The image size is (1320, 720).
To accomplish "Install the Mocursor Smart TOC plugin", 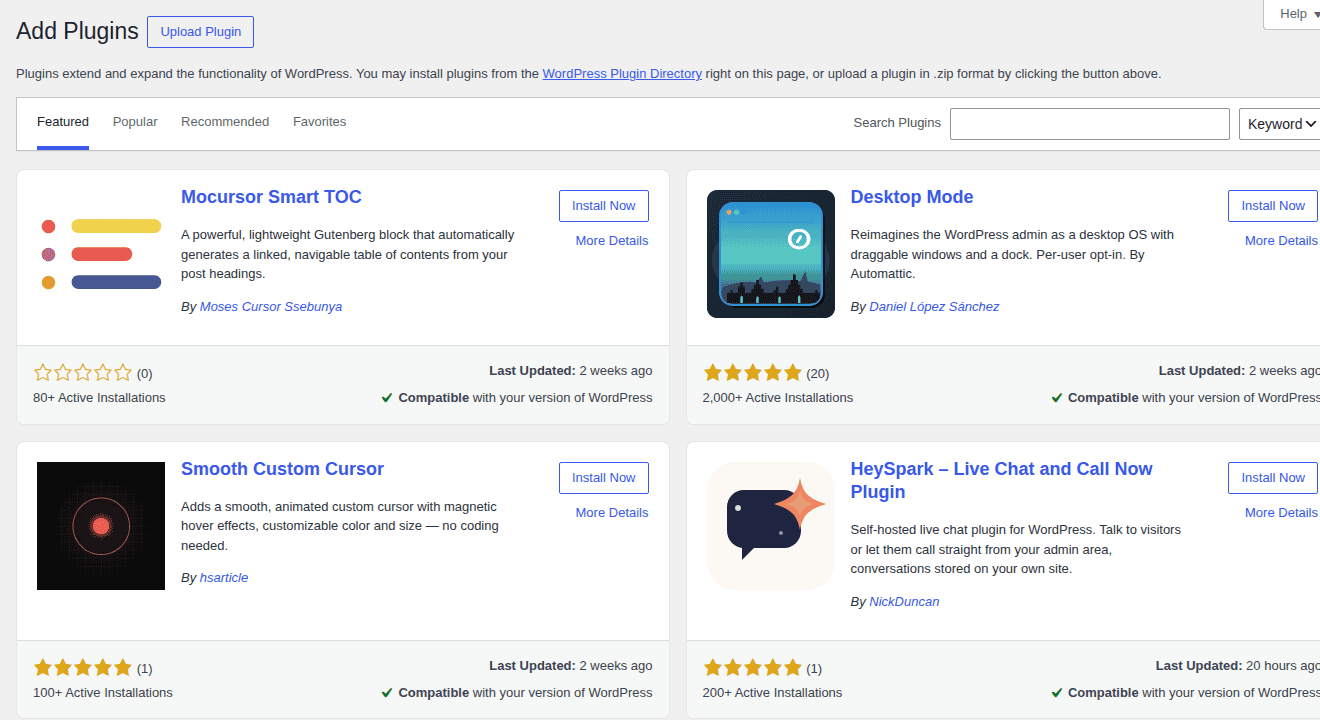I will click(x=604, y=206).
